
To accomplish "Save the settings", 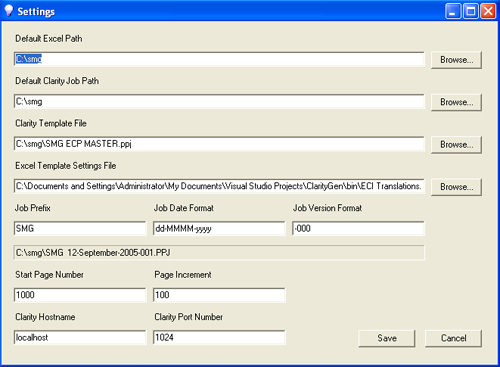I will pyautogui.click(x=387, y=338).
